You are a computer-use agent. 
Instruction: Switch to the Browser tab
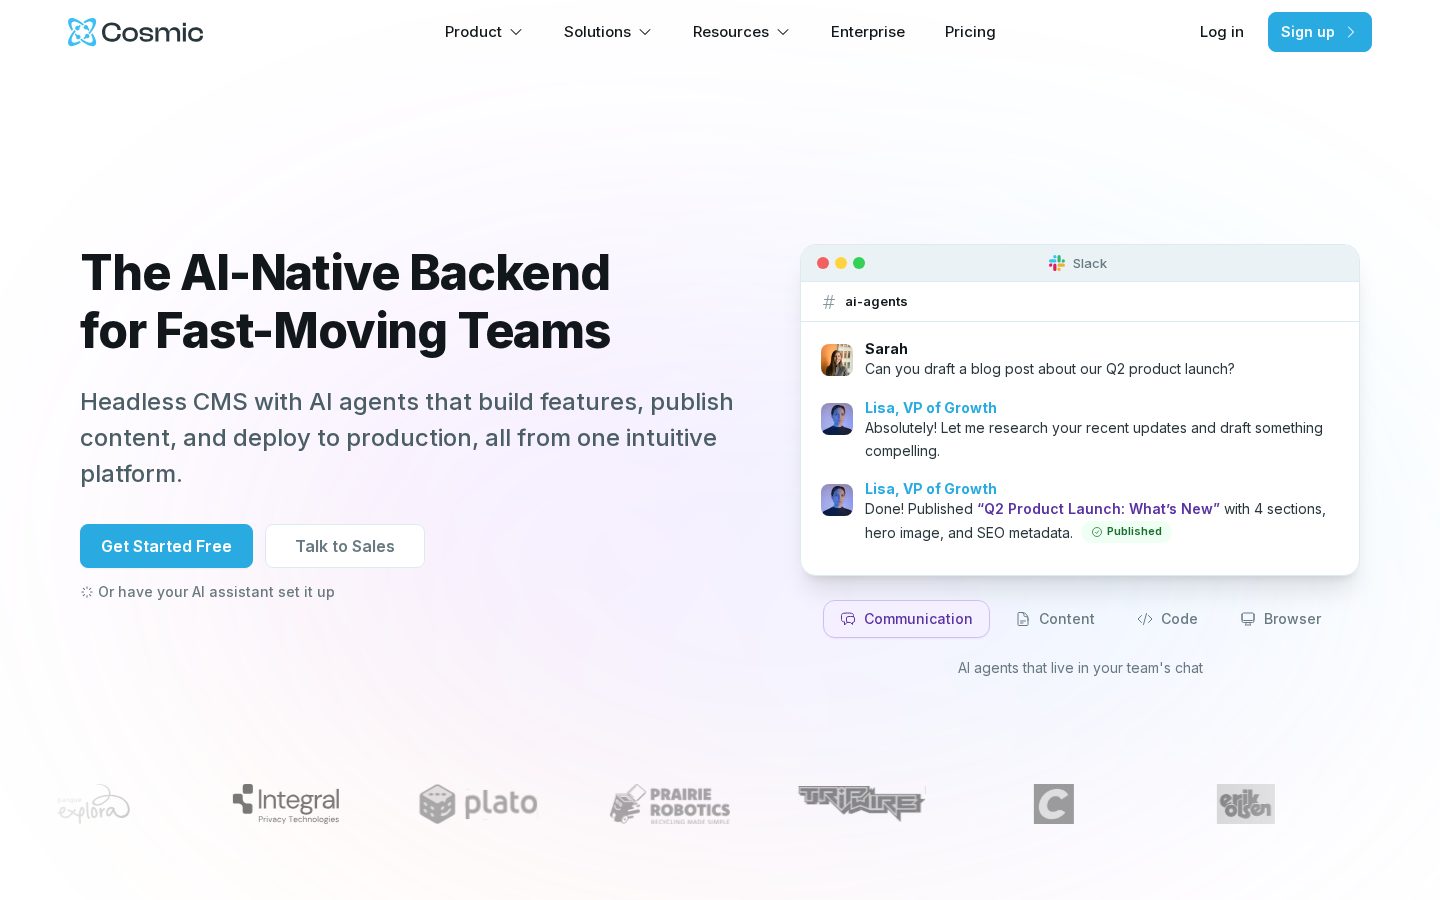pyautogui.click(x=1281, y=619)
